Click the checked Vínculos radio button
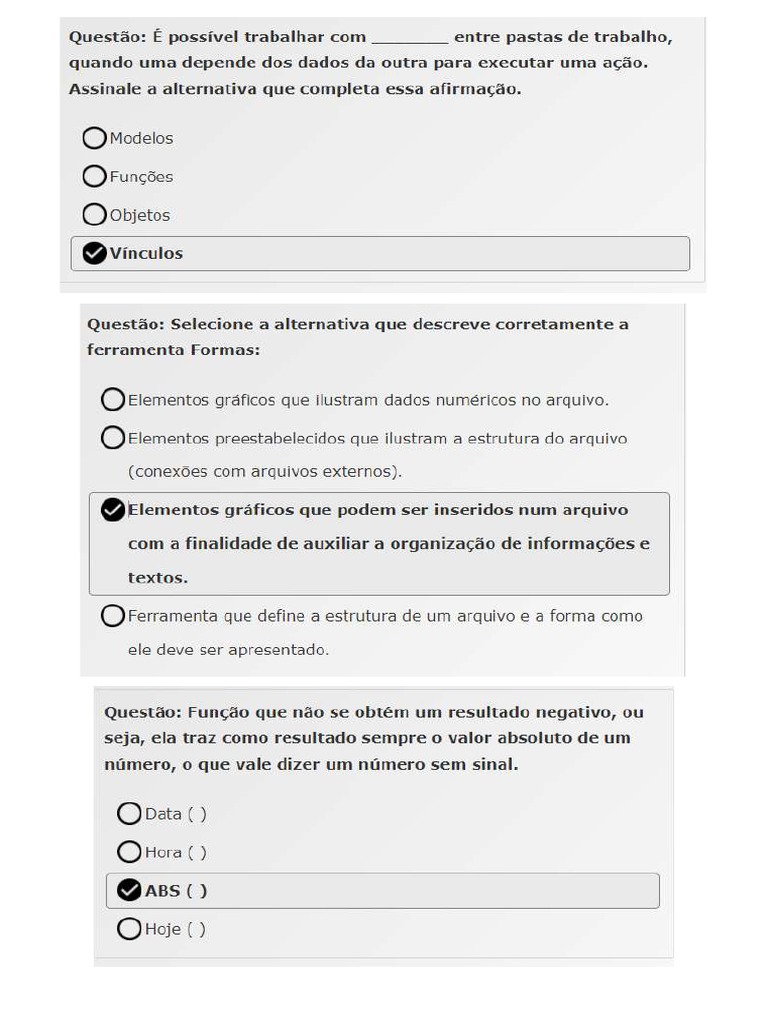This screenshot has width=768, height=1024. coord(94,254)
